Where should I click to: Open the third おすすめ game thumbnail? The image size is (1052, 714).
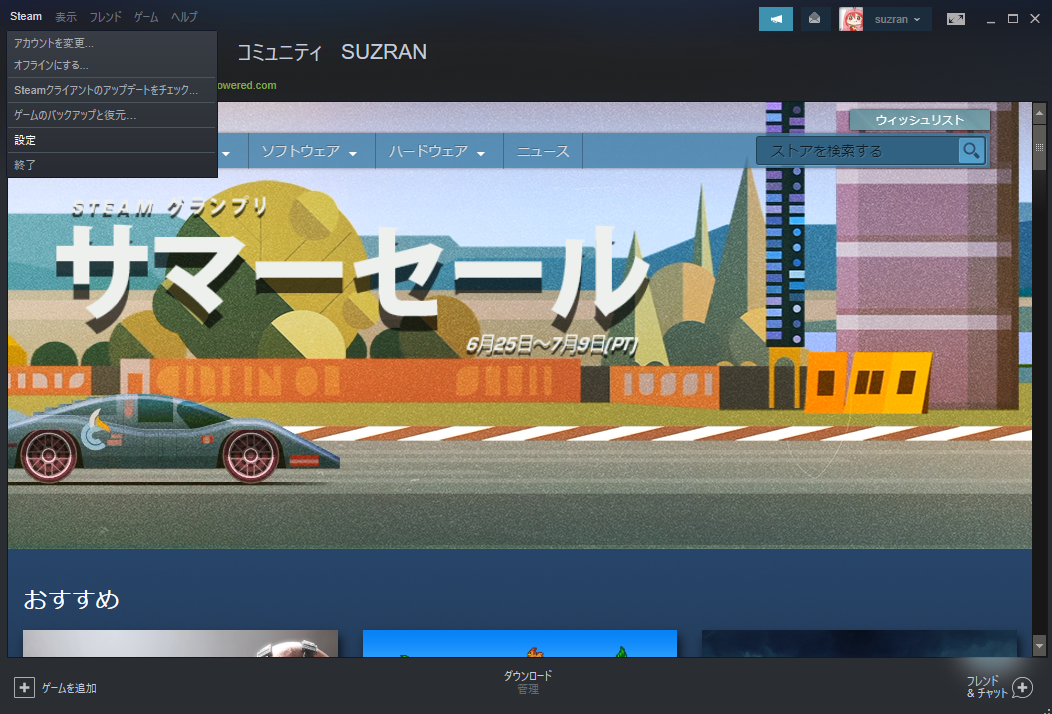pyautogui.click(x=859, y=644)
